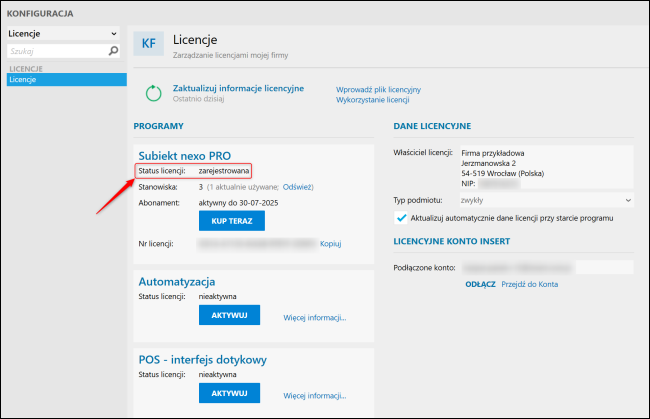Click Odśwież link next to Stanowiska
Screen dimensions: 650x419
pyautogui.click(x=297, y=187)
